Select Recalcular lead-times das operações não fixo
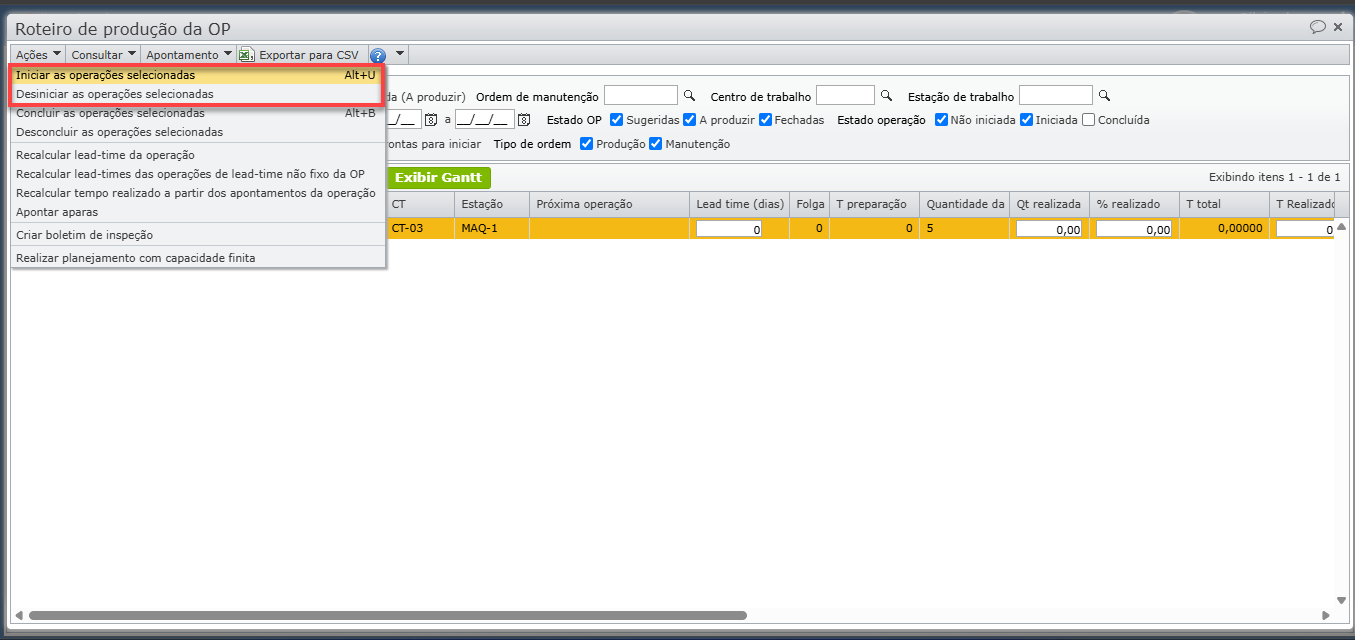This screenshot has height=640, width=1355. [x=196, y=174]
